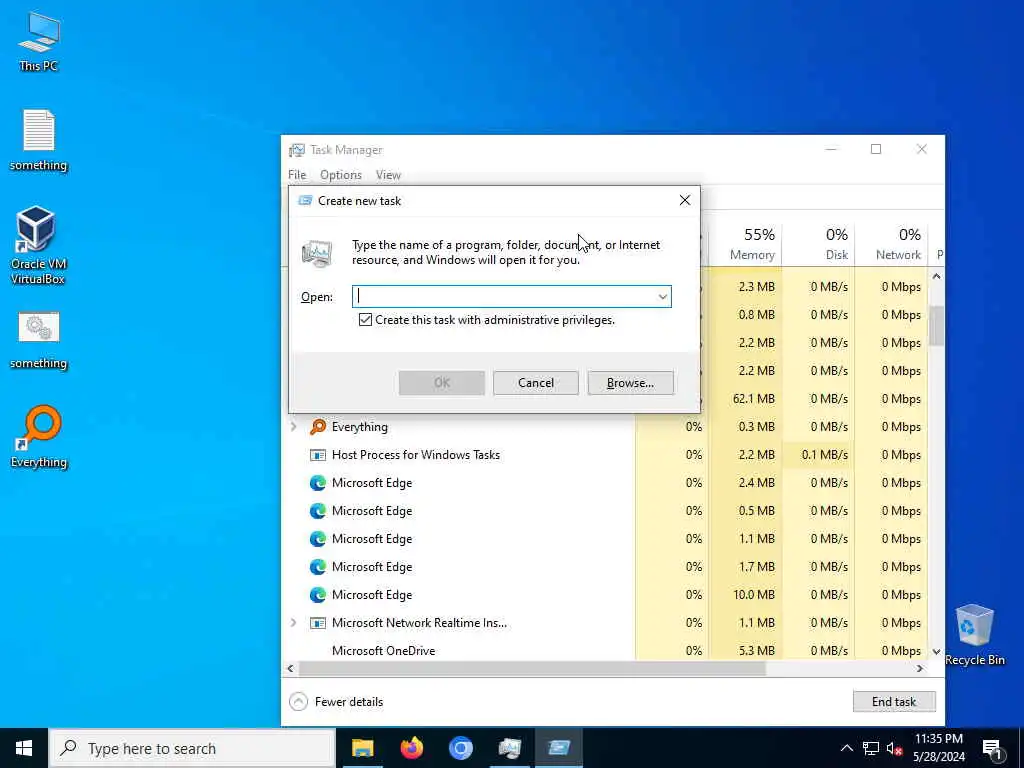Select the 'something' text document desktop icon
The width and height of the screenshot is (1024, 768).
[39, 140]
